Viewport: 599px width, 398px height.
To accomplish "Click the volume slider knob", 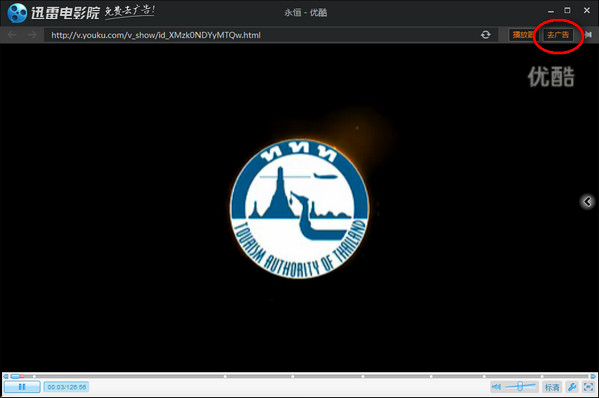I will click(520, 387).
